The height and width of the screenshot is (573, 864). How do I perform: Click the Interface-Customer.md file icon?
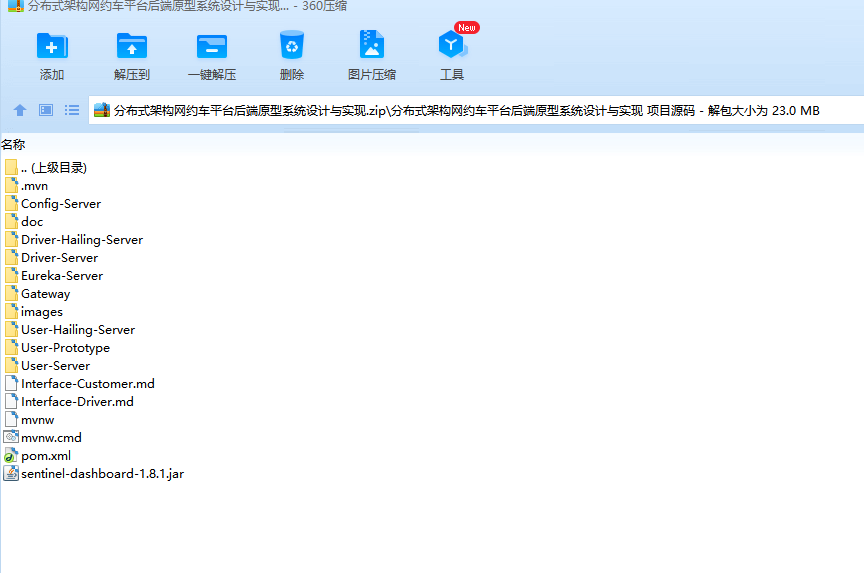click(x=11, y=383)
